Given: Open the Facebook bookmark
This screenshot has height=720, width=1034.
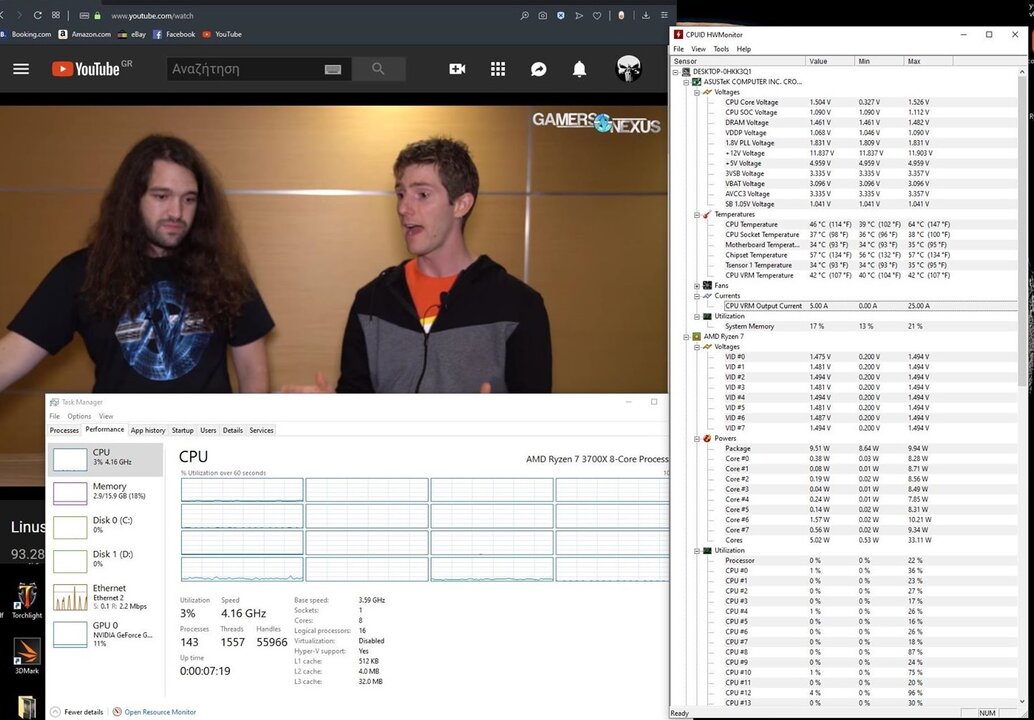Looking at the screenshot, I should (x=174, y=34).
